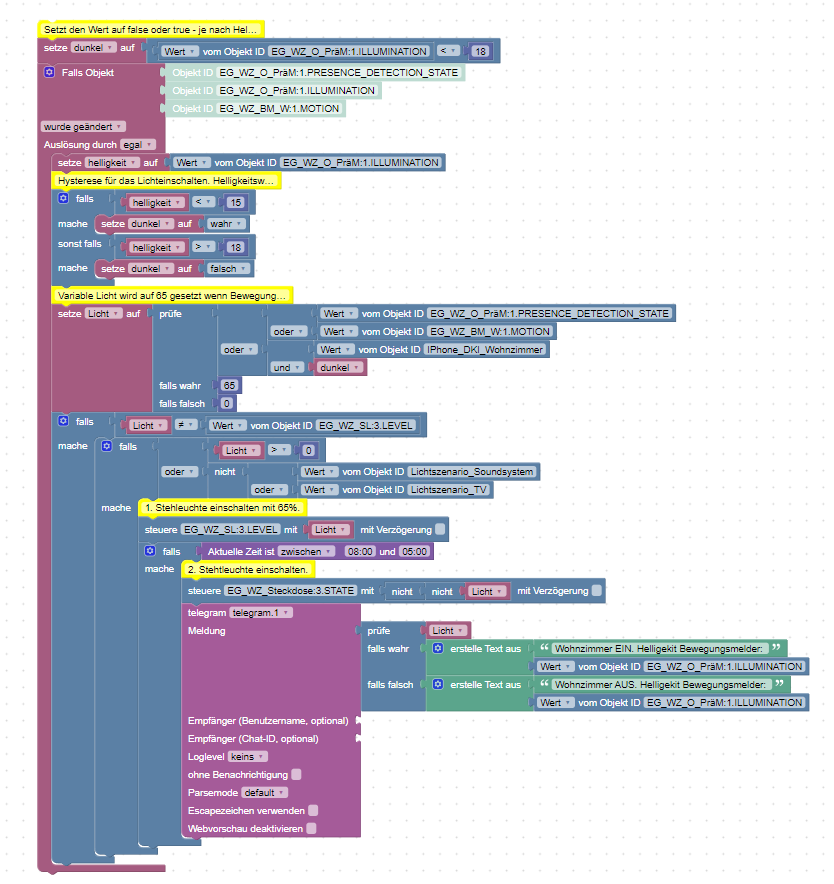Click comment 'Hysterese für das Lichteinschalten'

[x=166, y=180]
